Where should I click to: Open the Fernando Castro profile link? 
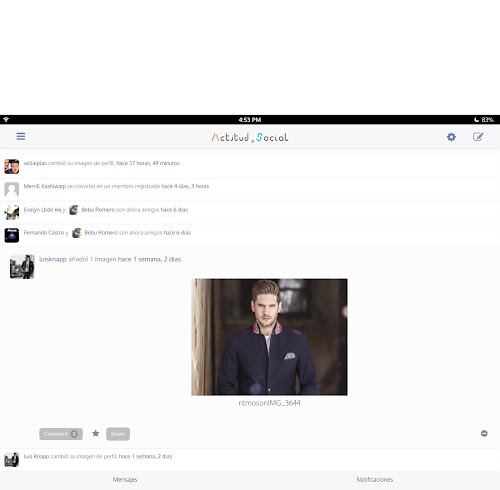(x=44, y=233)
